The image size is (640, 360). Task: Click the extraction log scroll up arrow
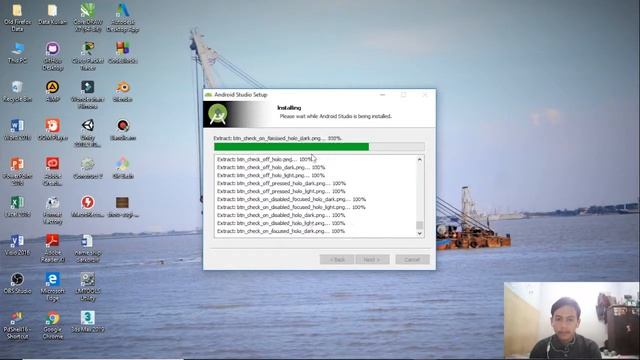tap(420, 160)
